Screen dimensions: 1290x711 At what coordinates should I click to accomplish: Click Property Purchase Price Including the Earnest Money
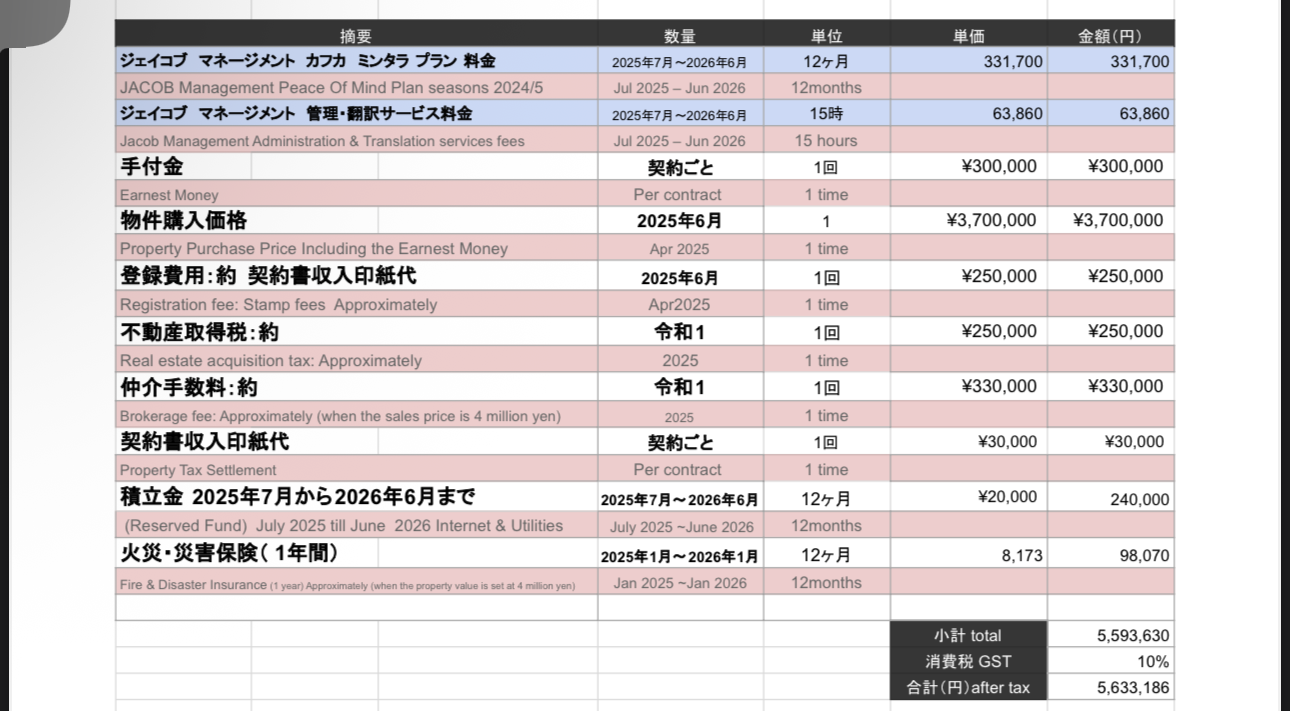pos(356,248)
